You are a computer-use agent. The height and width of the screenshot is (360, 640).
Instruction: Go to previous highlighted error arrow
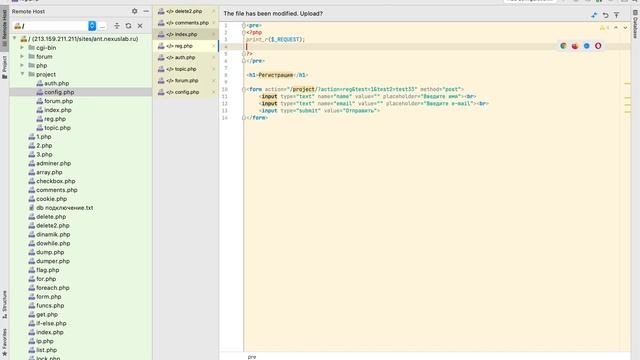tap(616, 28)
